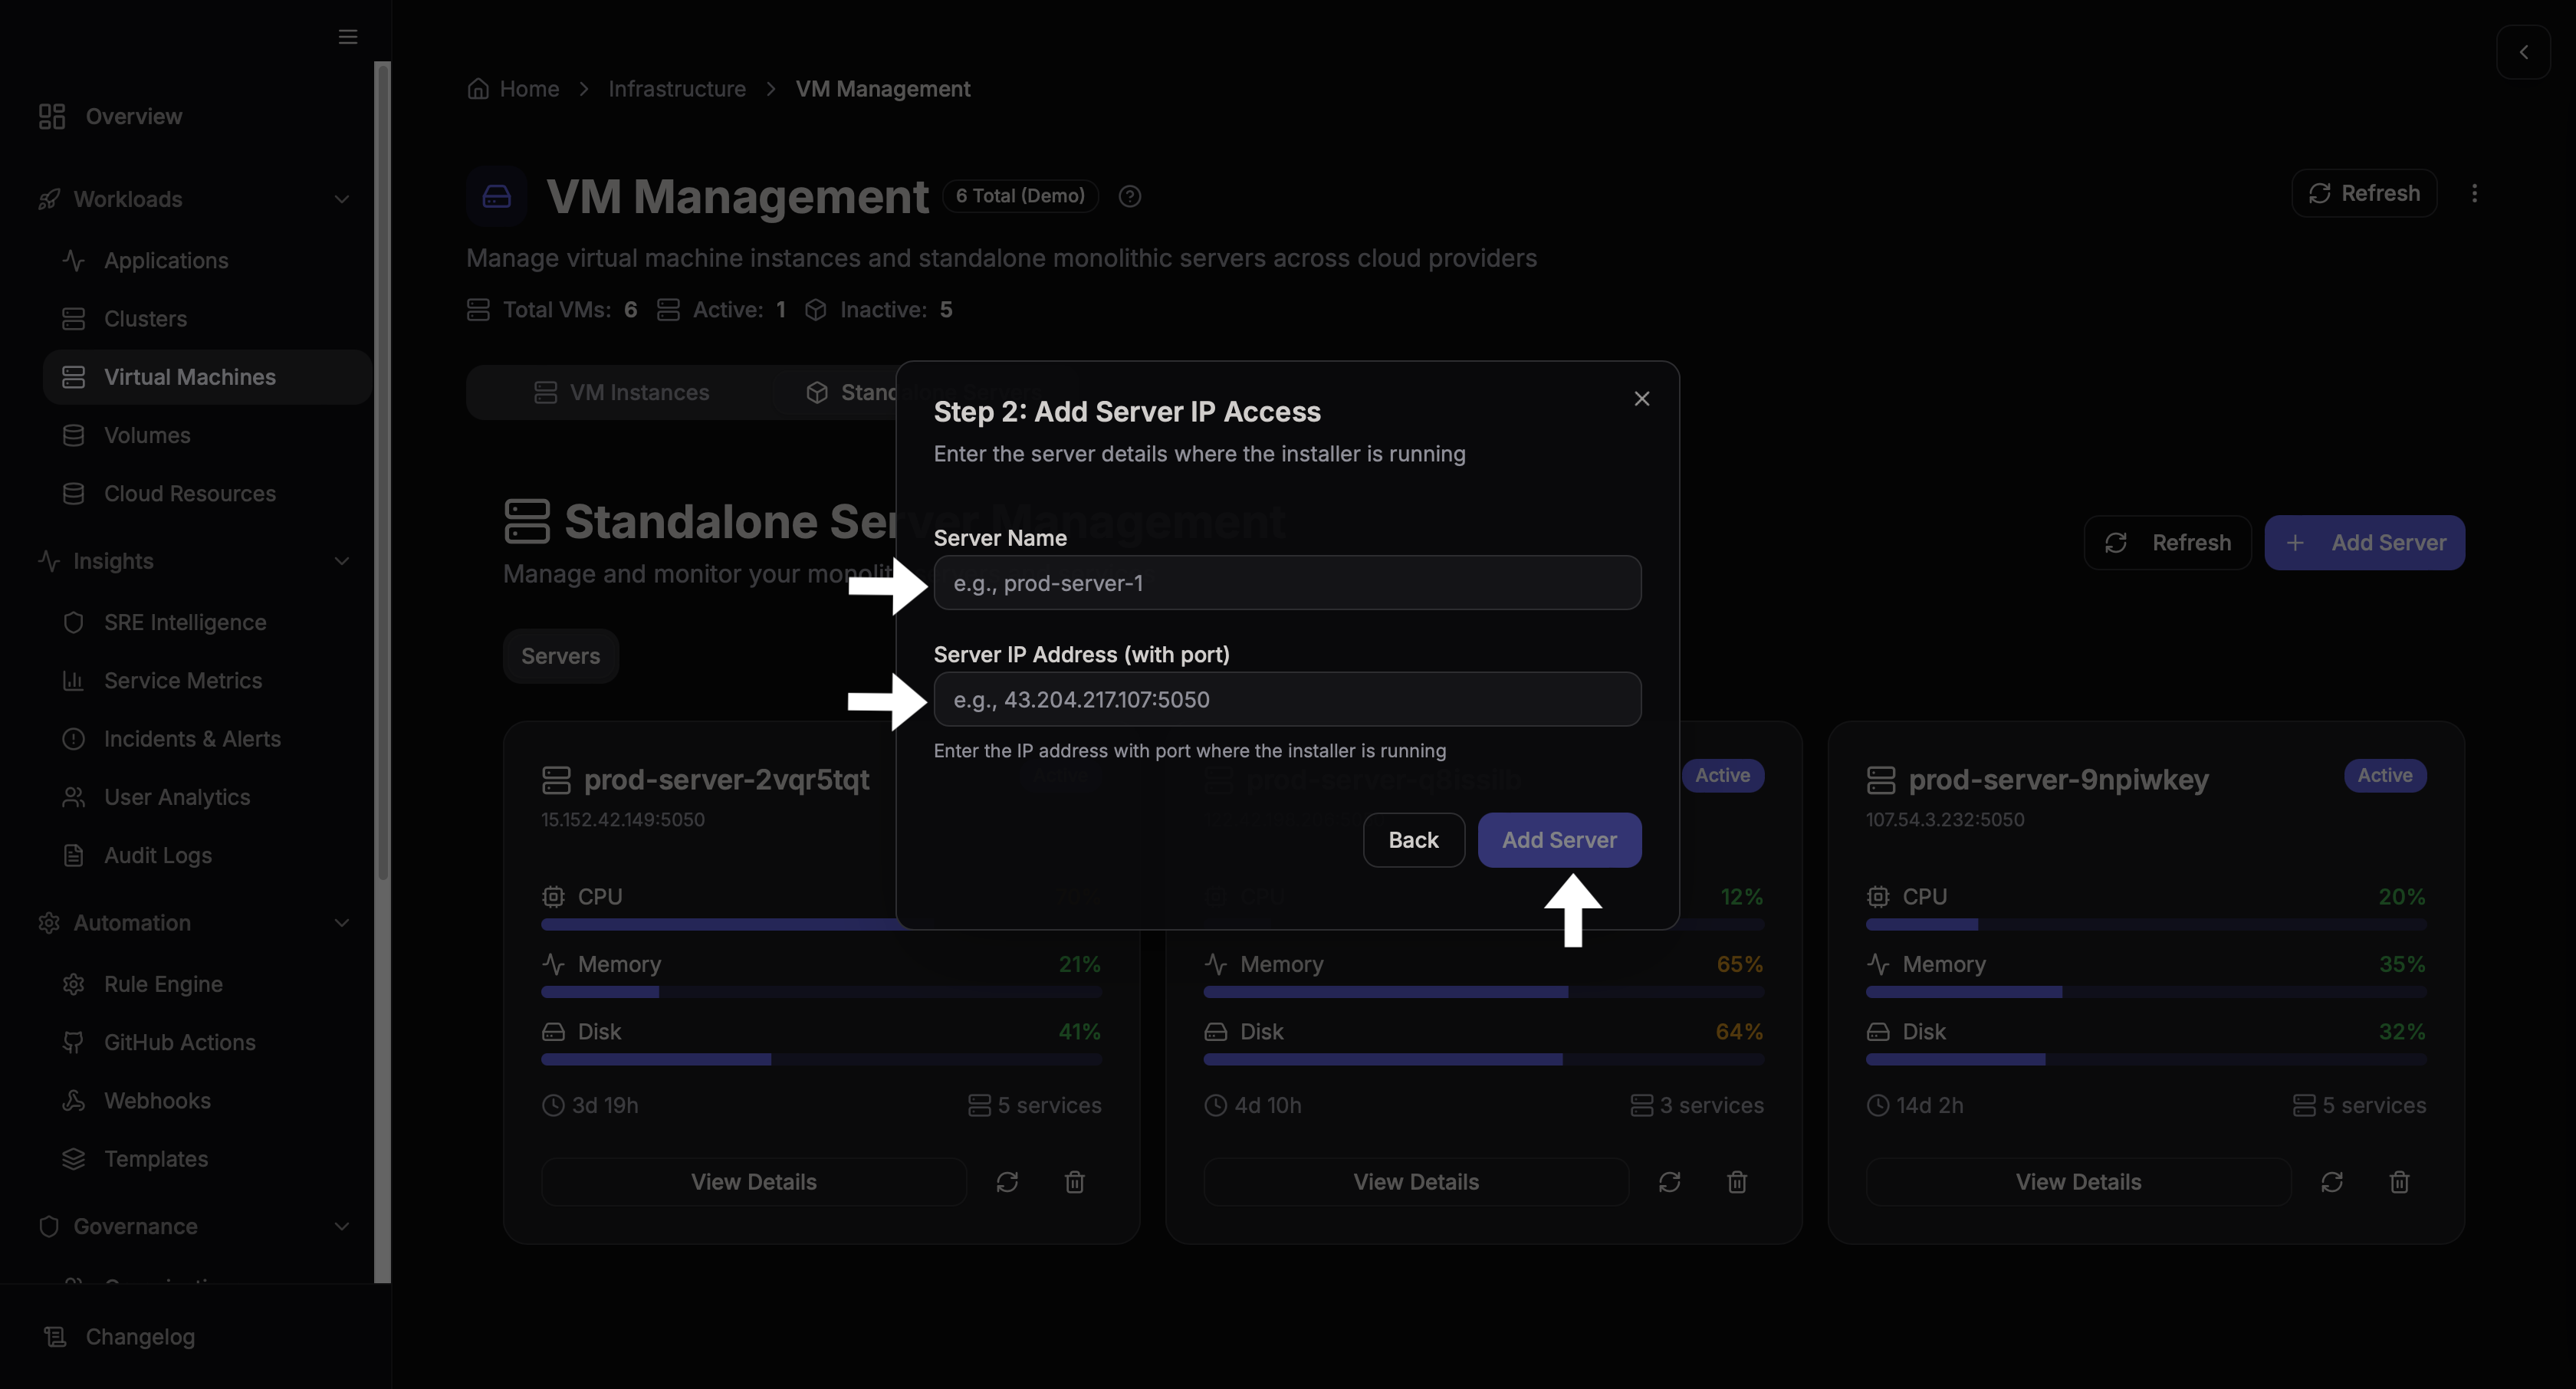
Task: Open the three-dot options menu
Action: click(x=2475, y=193)
